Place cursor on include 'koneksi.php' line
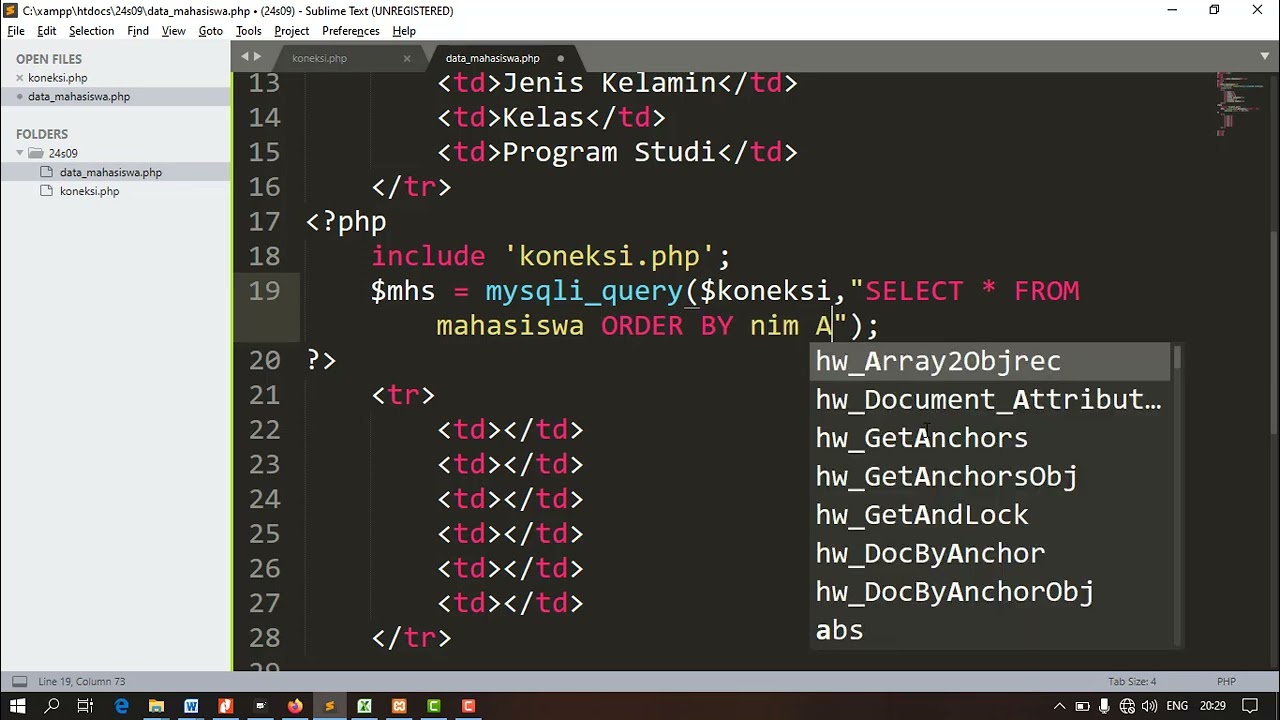 pos(550,256)
